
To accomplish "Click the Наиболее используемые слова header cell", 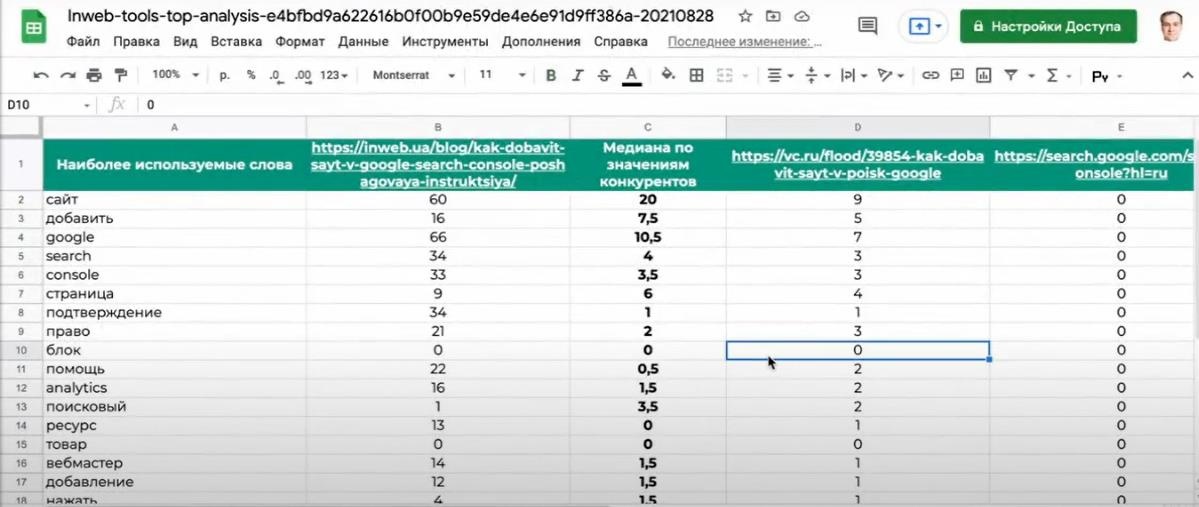I will 174,164.
